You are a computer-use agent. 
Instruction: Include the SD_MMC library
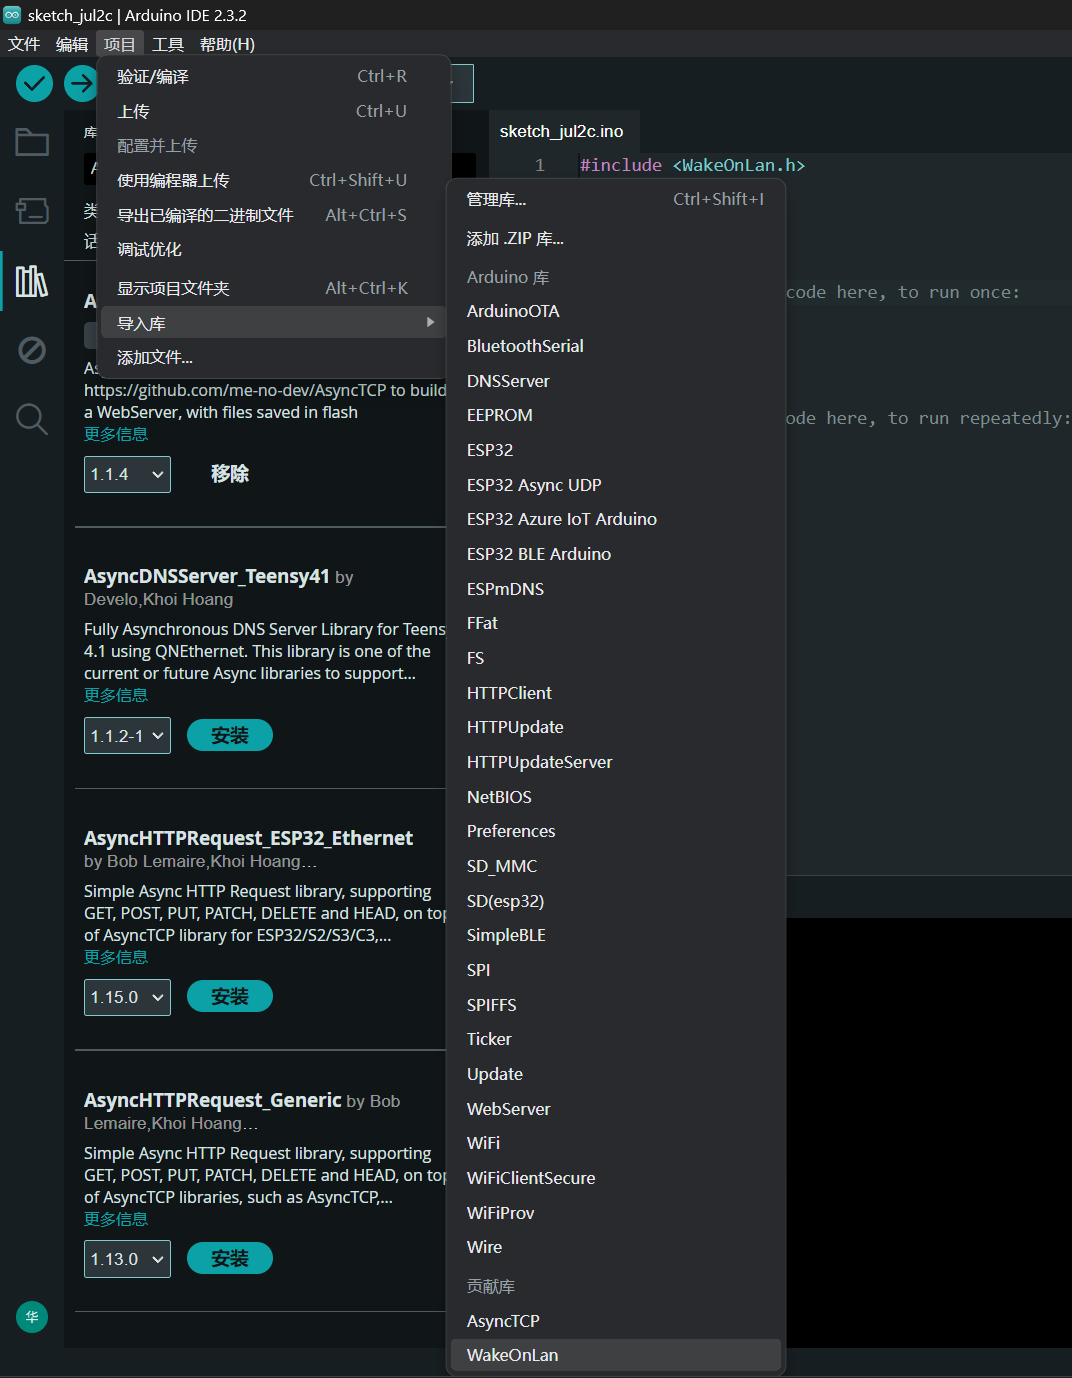[616, 866]
